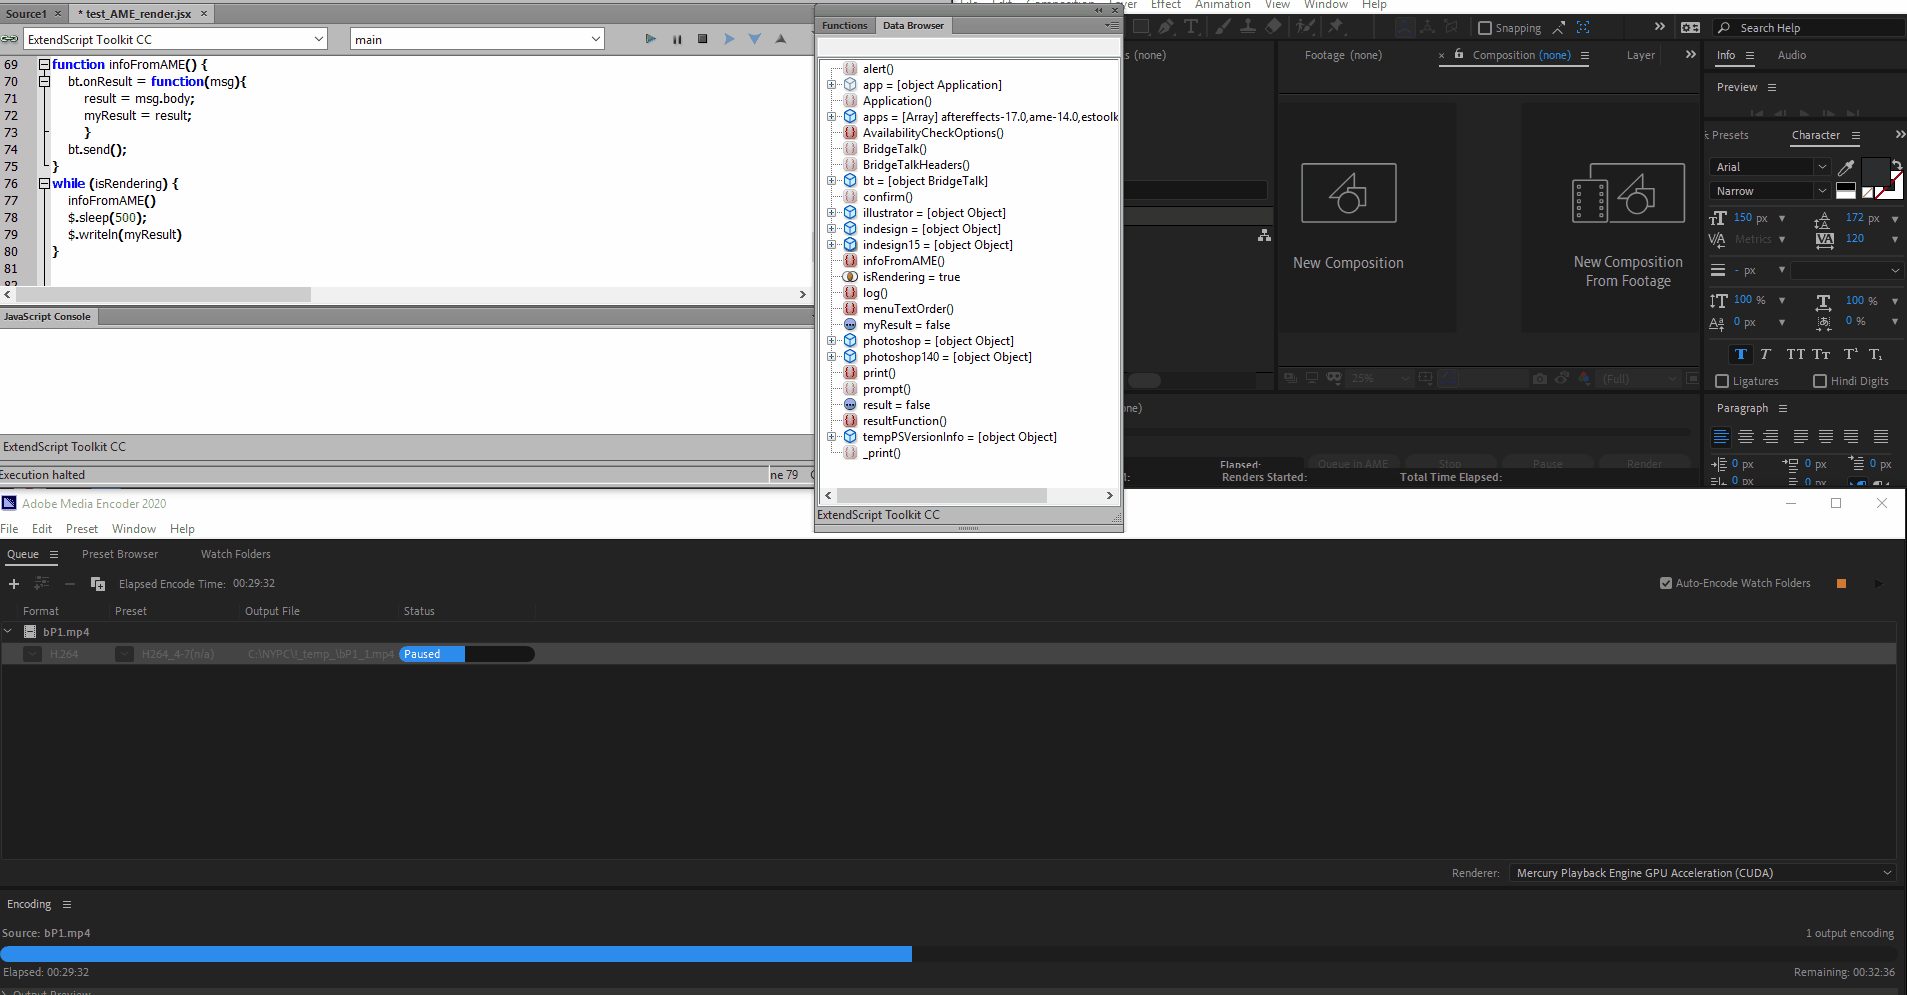Viewport: 1907px width, 995px height.
Task: Select the Clone Stamp tool in After Effects
Action: click(x=1248, y=27)
